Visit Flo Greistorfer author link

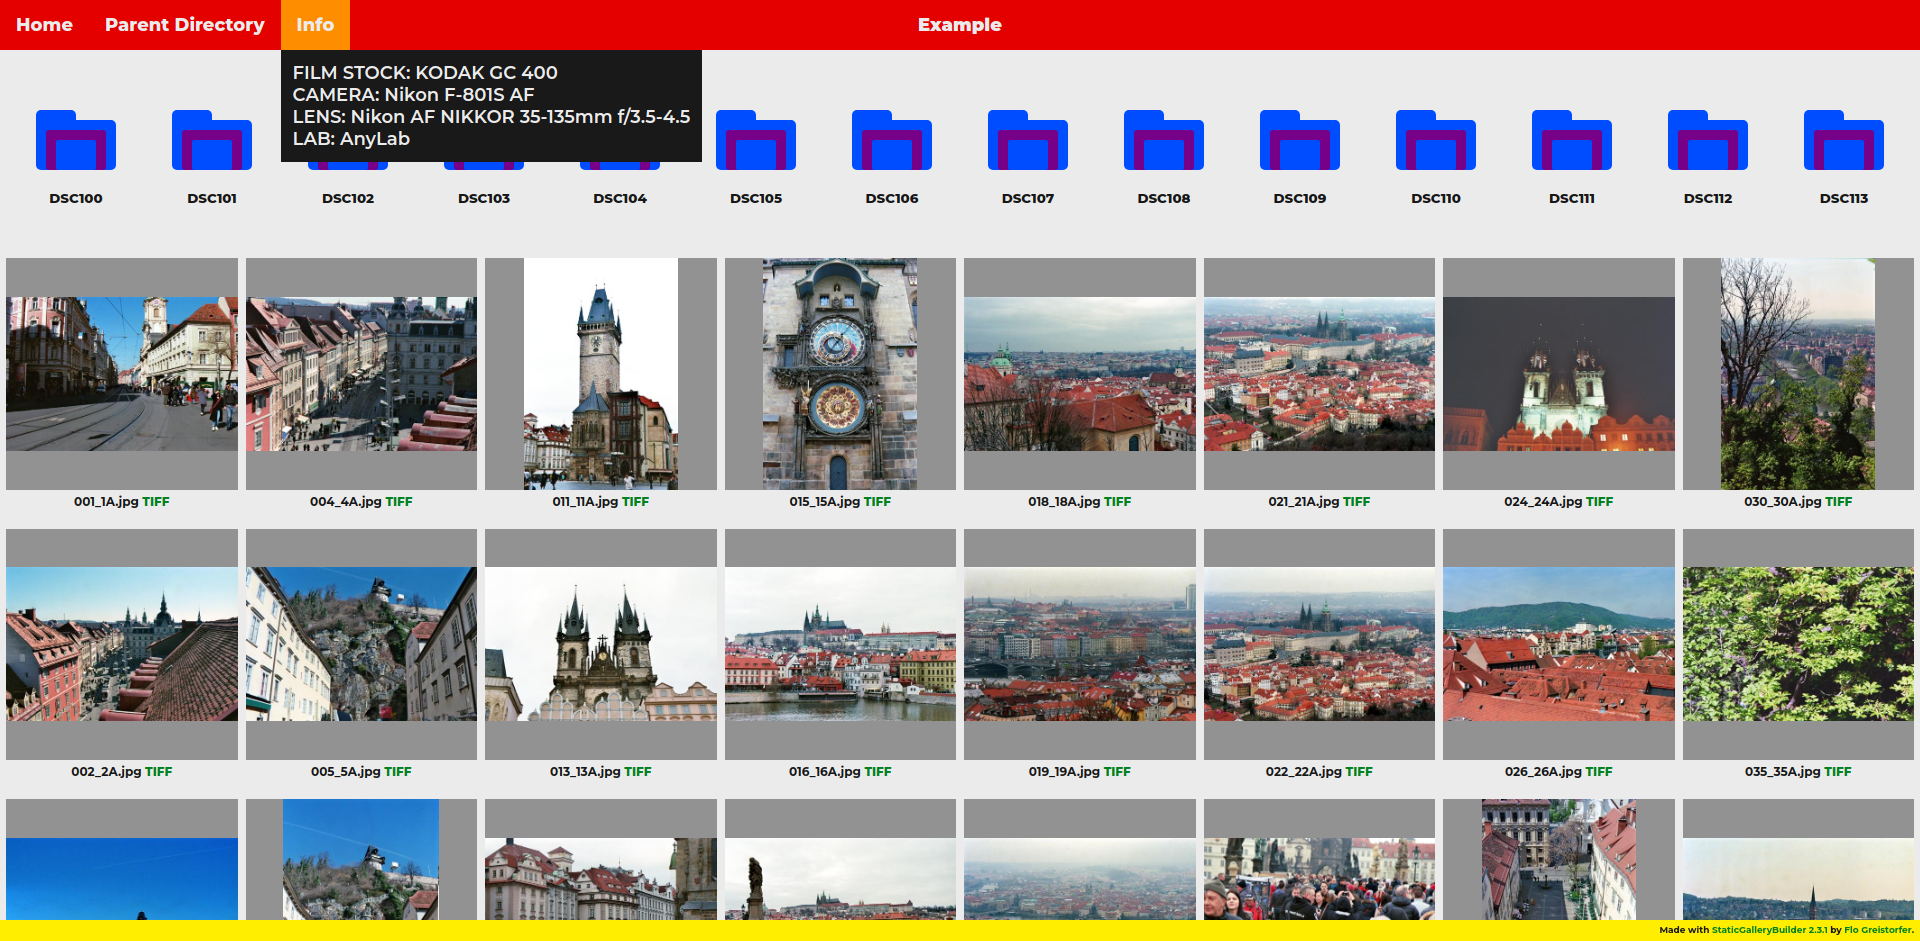(1877, 930)
